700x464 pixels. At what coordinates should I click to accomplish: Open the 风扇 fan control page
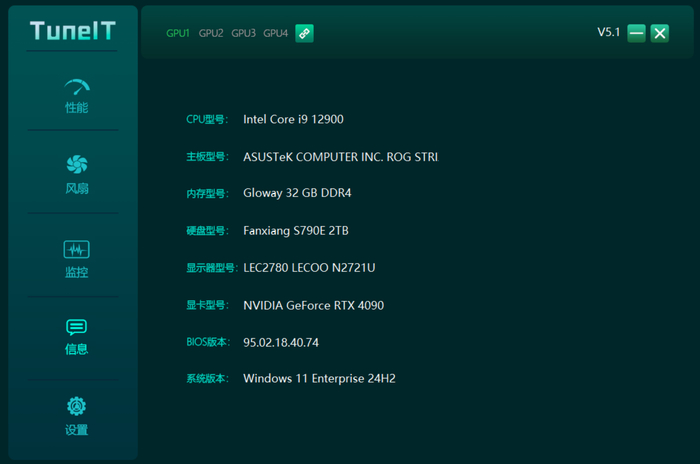click(77, 165)
